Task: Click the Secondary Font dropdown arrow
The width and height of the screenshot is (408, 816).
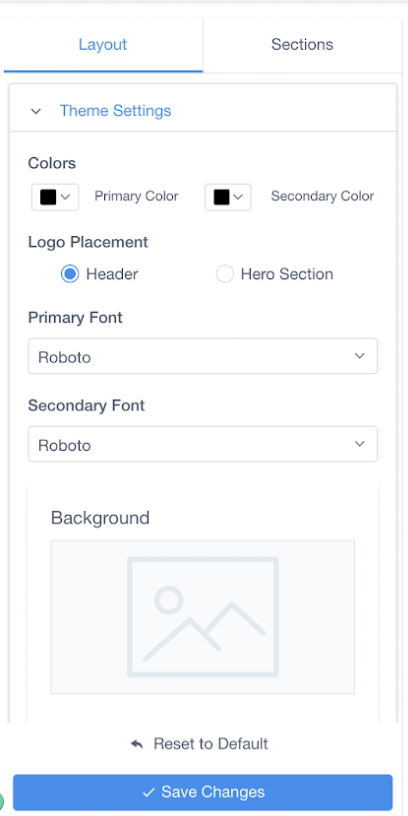Action: pyautogui.click(x=359, y=444)
